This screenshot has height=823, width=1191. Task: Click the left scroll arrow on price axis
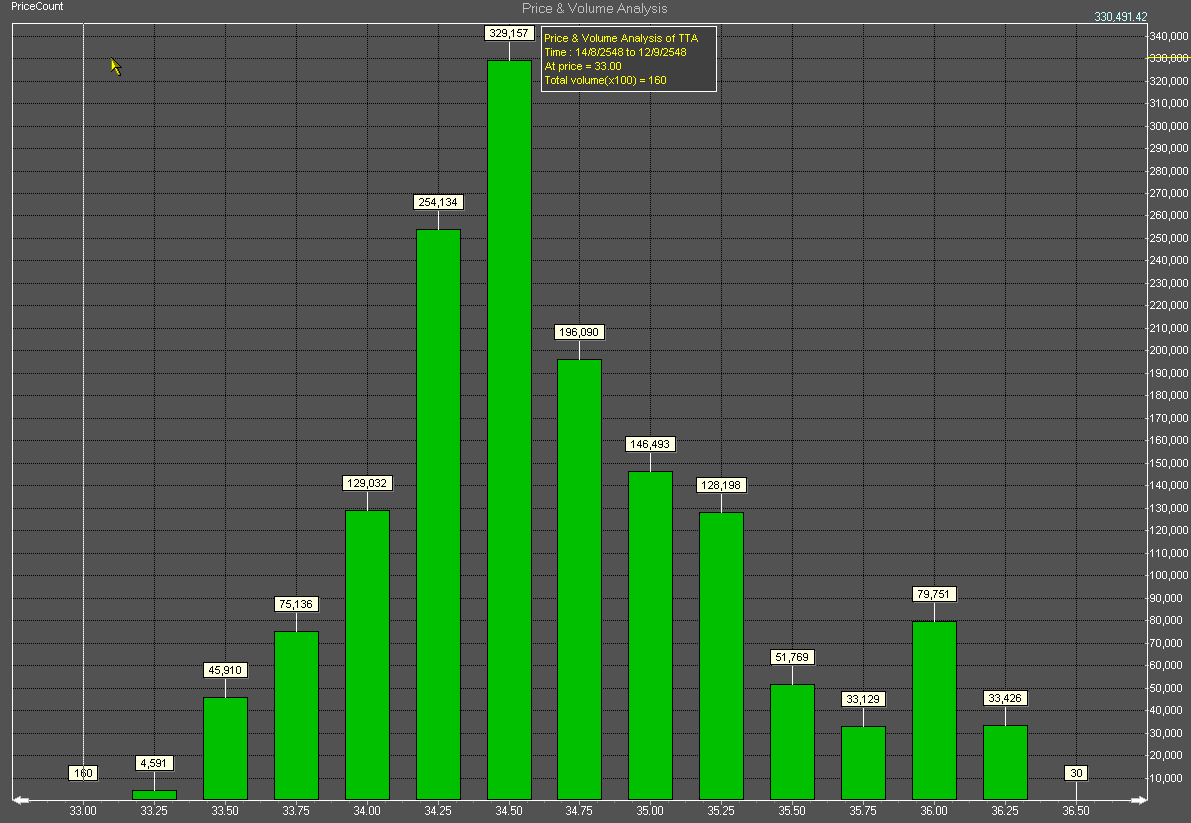click(21, 799)
